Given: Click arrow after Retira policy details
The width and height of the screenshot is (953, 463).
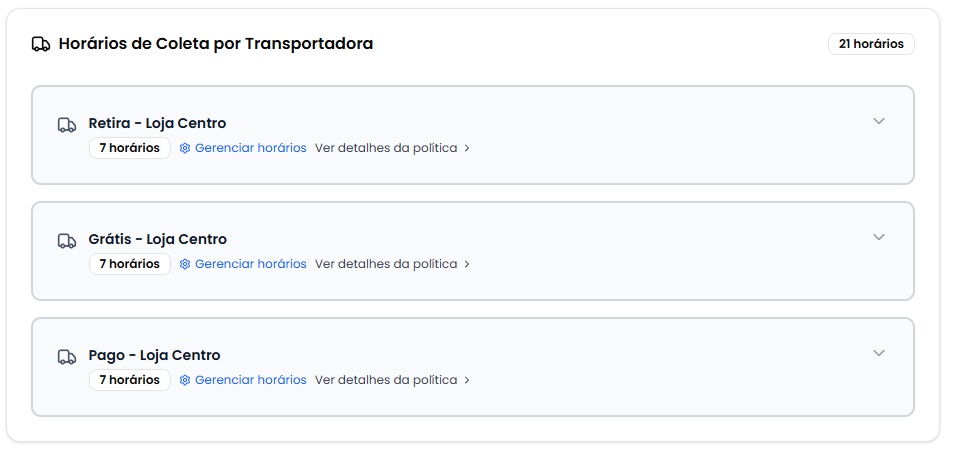Looking at the screenshot, I should pos(467,149).
